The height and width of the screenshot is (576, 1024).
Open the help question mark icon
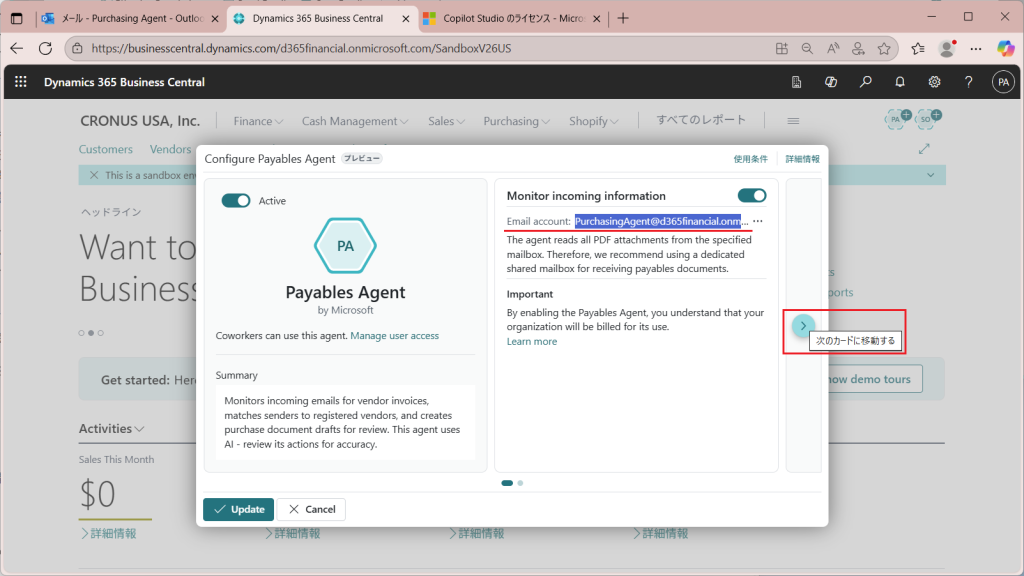point(968,82)
